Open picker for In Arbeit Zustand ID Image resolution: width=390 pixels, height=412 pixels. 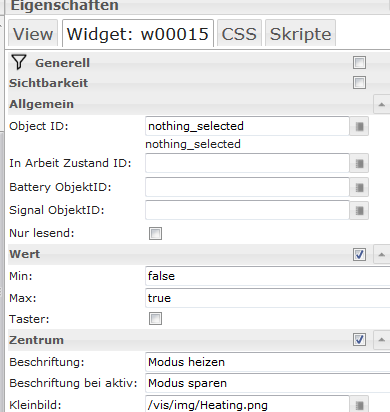pos(359,163)
